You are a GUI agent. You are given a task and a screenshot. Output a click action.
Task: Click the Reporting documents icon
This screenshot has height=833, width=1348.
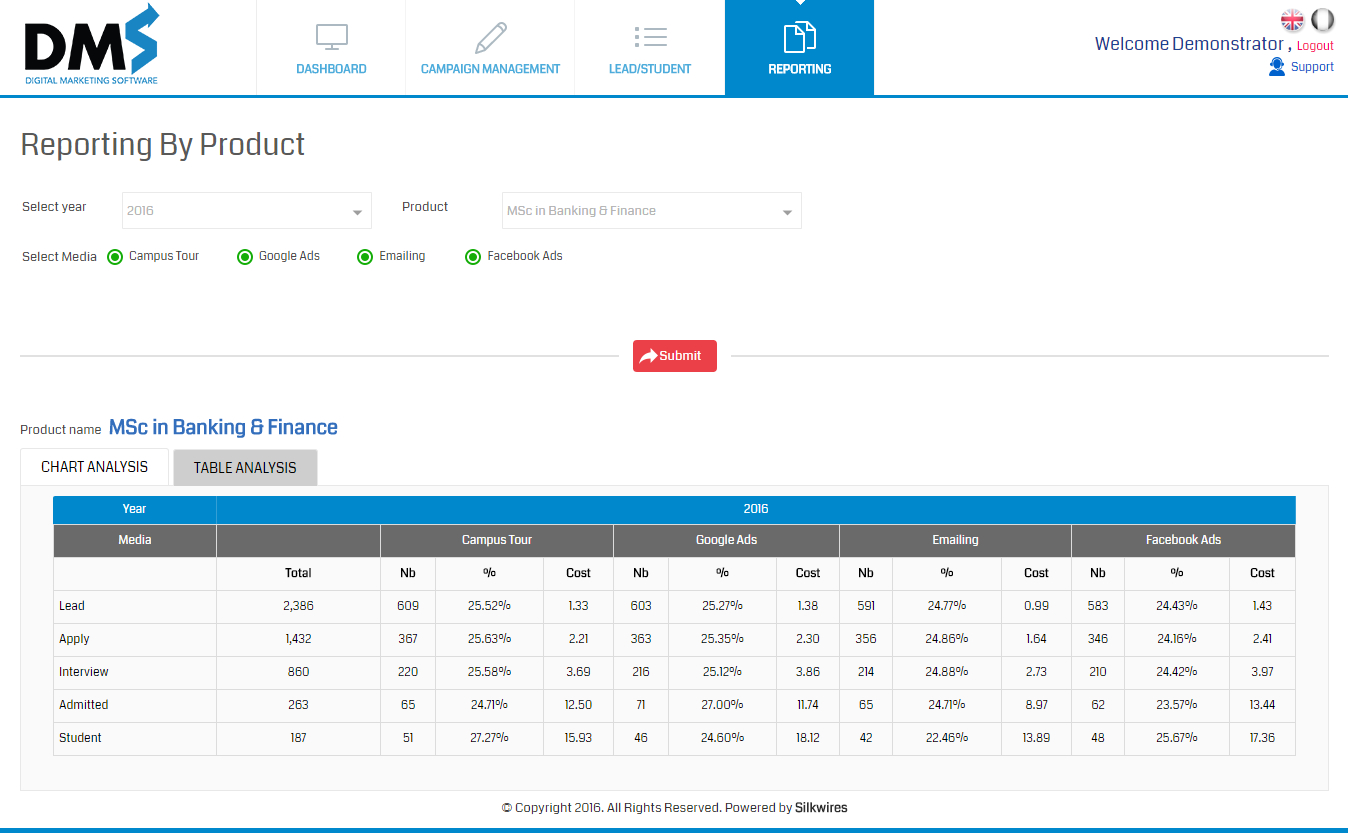click(x=799, y=37)
